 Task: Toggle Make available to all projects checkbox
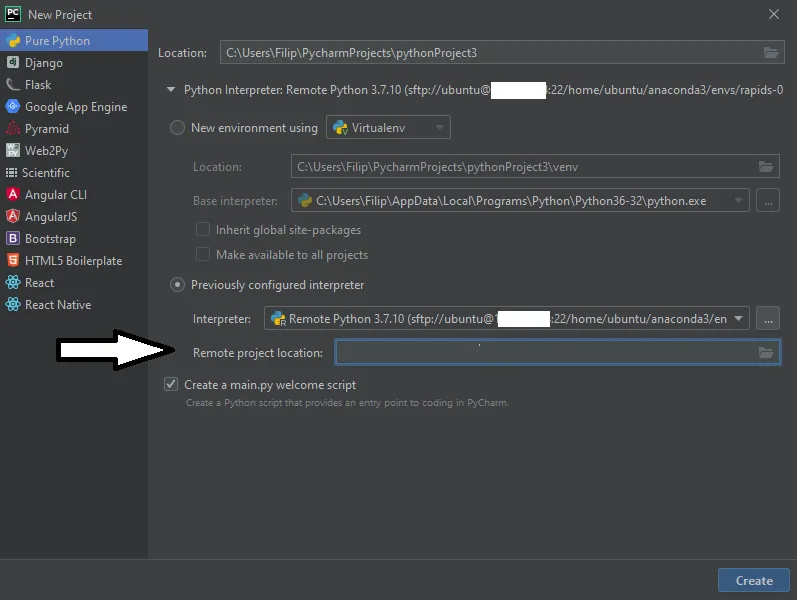click(x=203, y=254)
